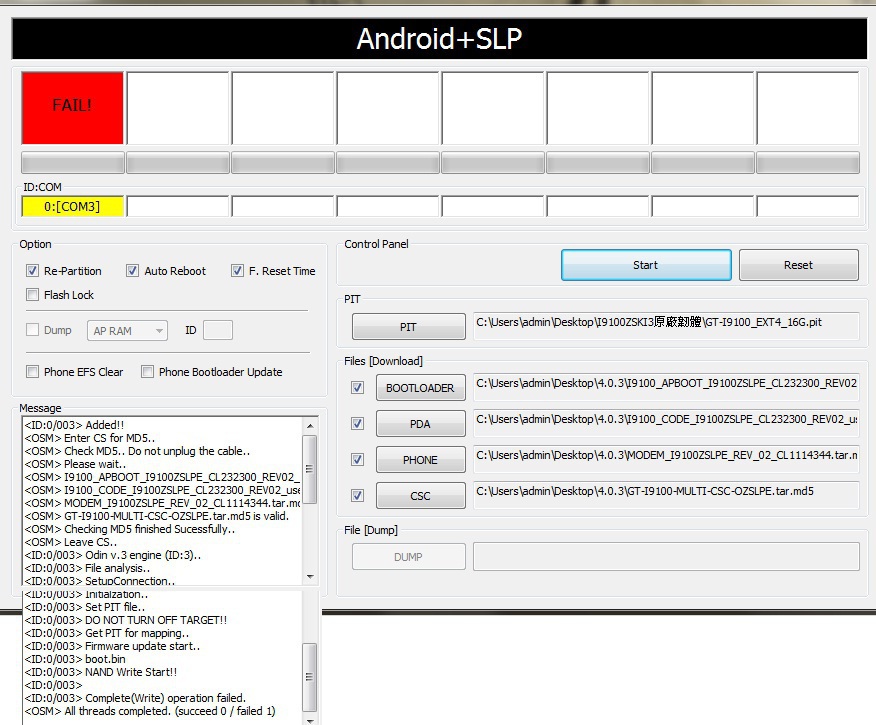Select log line 'Checking MD5 finished Sucessfully..'
Viewport: 876px width, 725px height.
pyautogui.click(x=130, y=529)
